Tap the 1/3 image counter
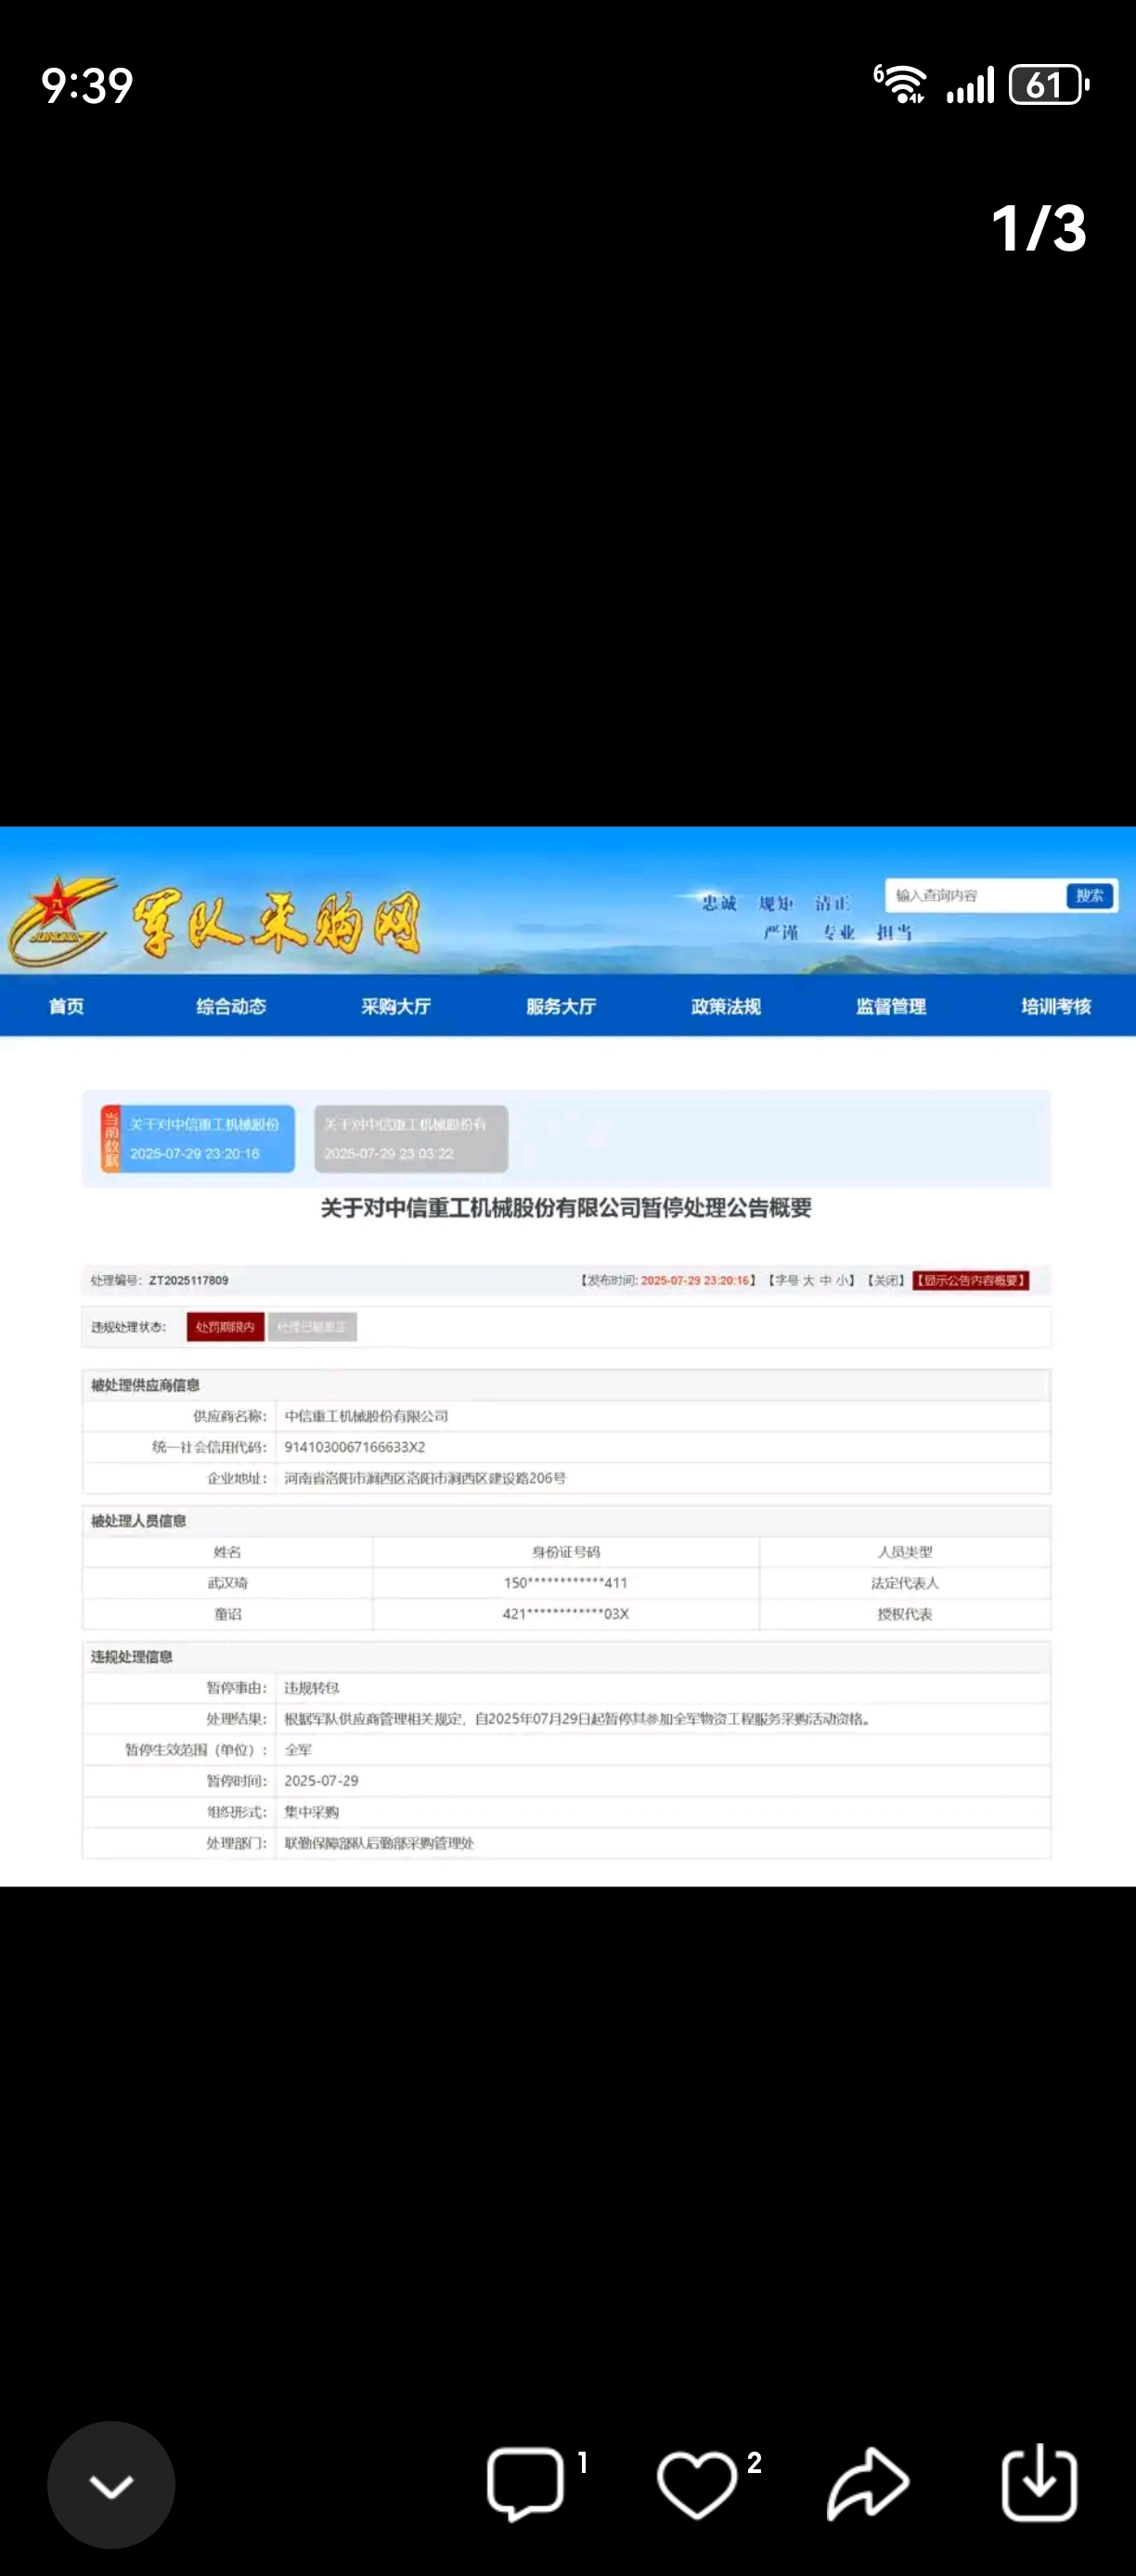This screenshot has width=1136, height=2576. pos(1038,228)
